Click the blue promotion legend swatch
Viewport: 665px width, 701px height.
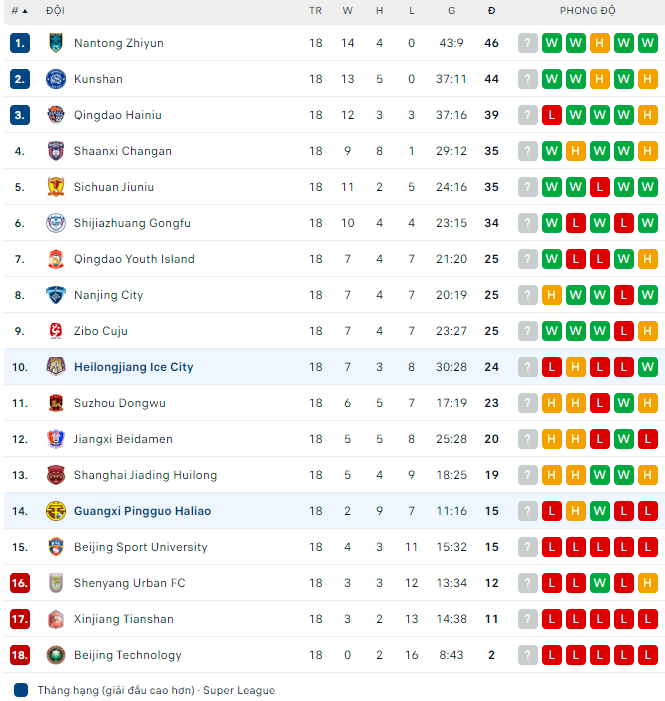pos(21,690)
